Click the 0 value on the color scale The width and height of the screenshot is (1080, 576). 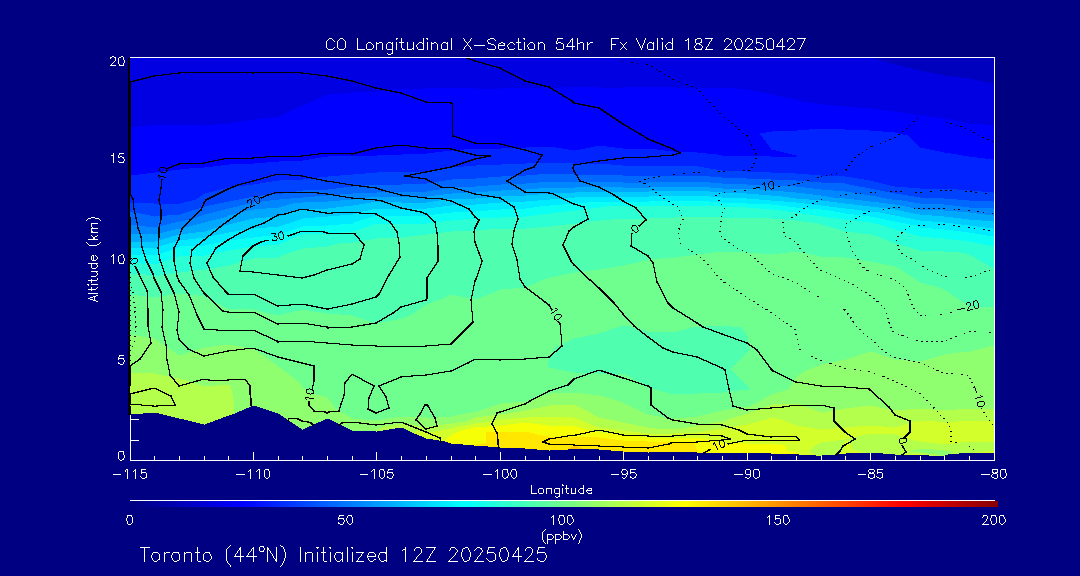click(x=129, y=520)
